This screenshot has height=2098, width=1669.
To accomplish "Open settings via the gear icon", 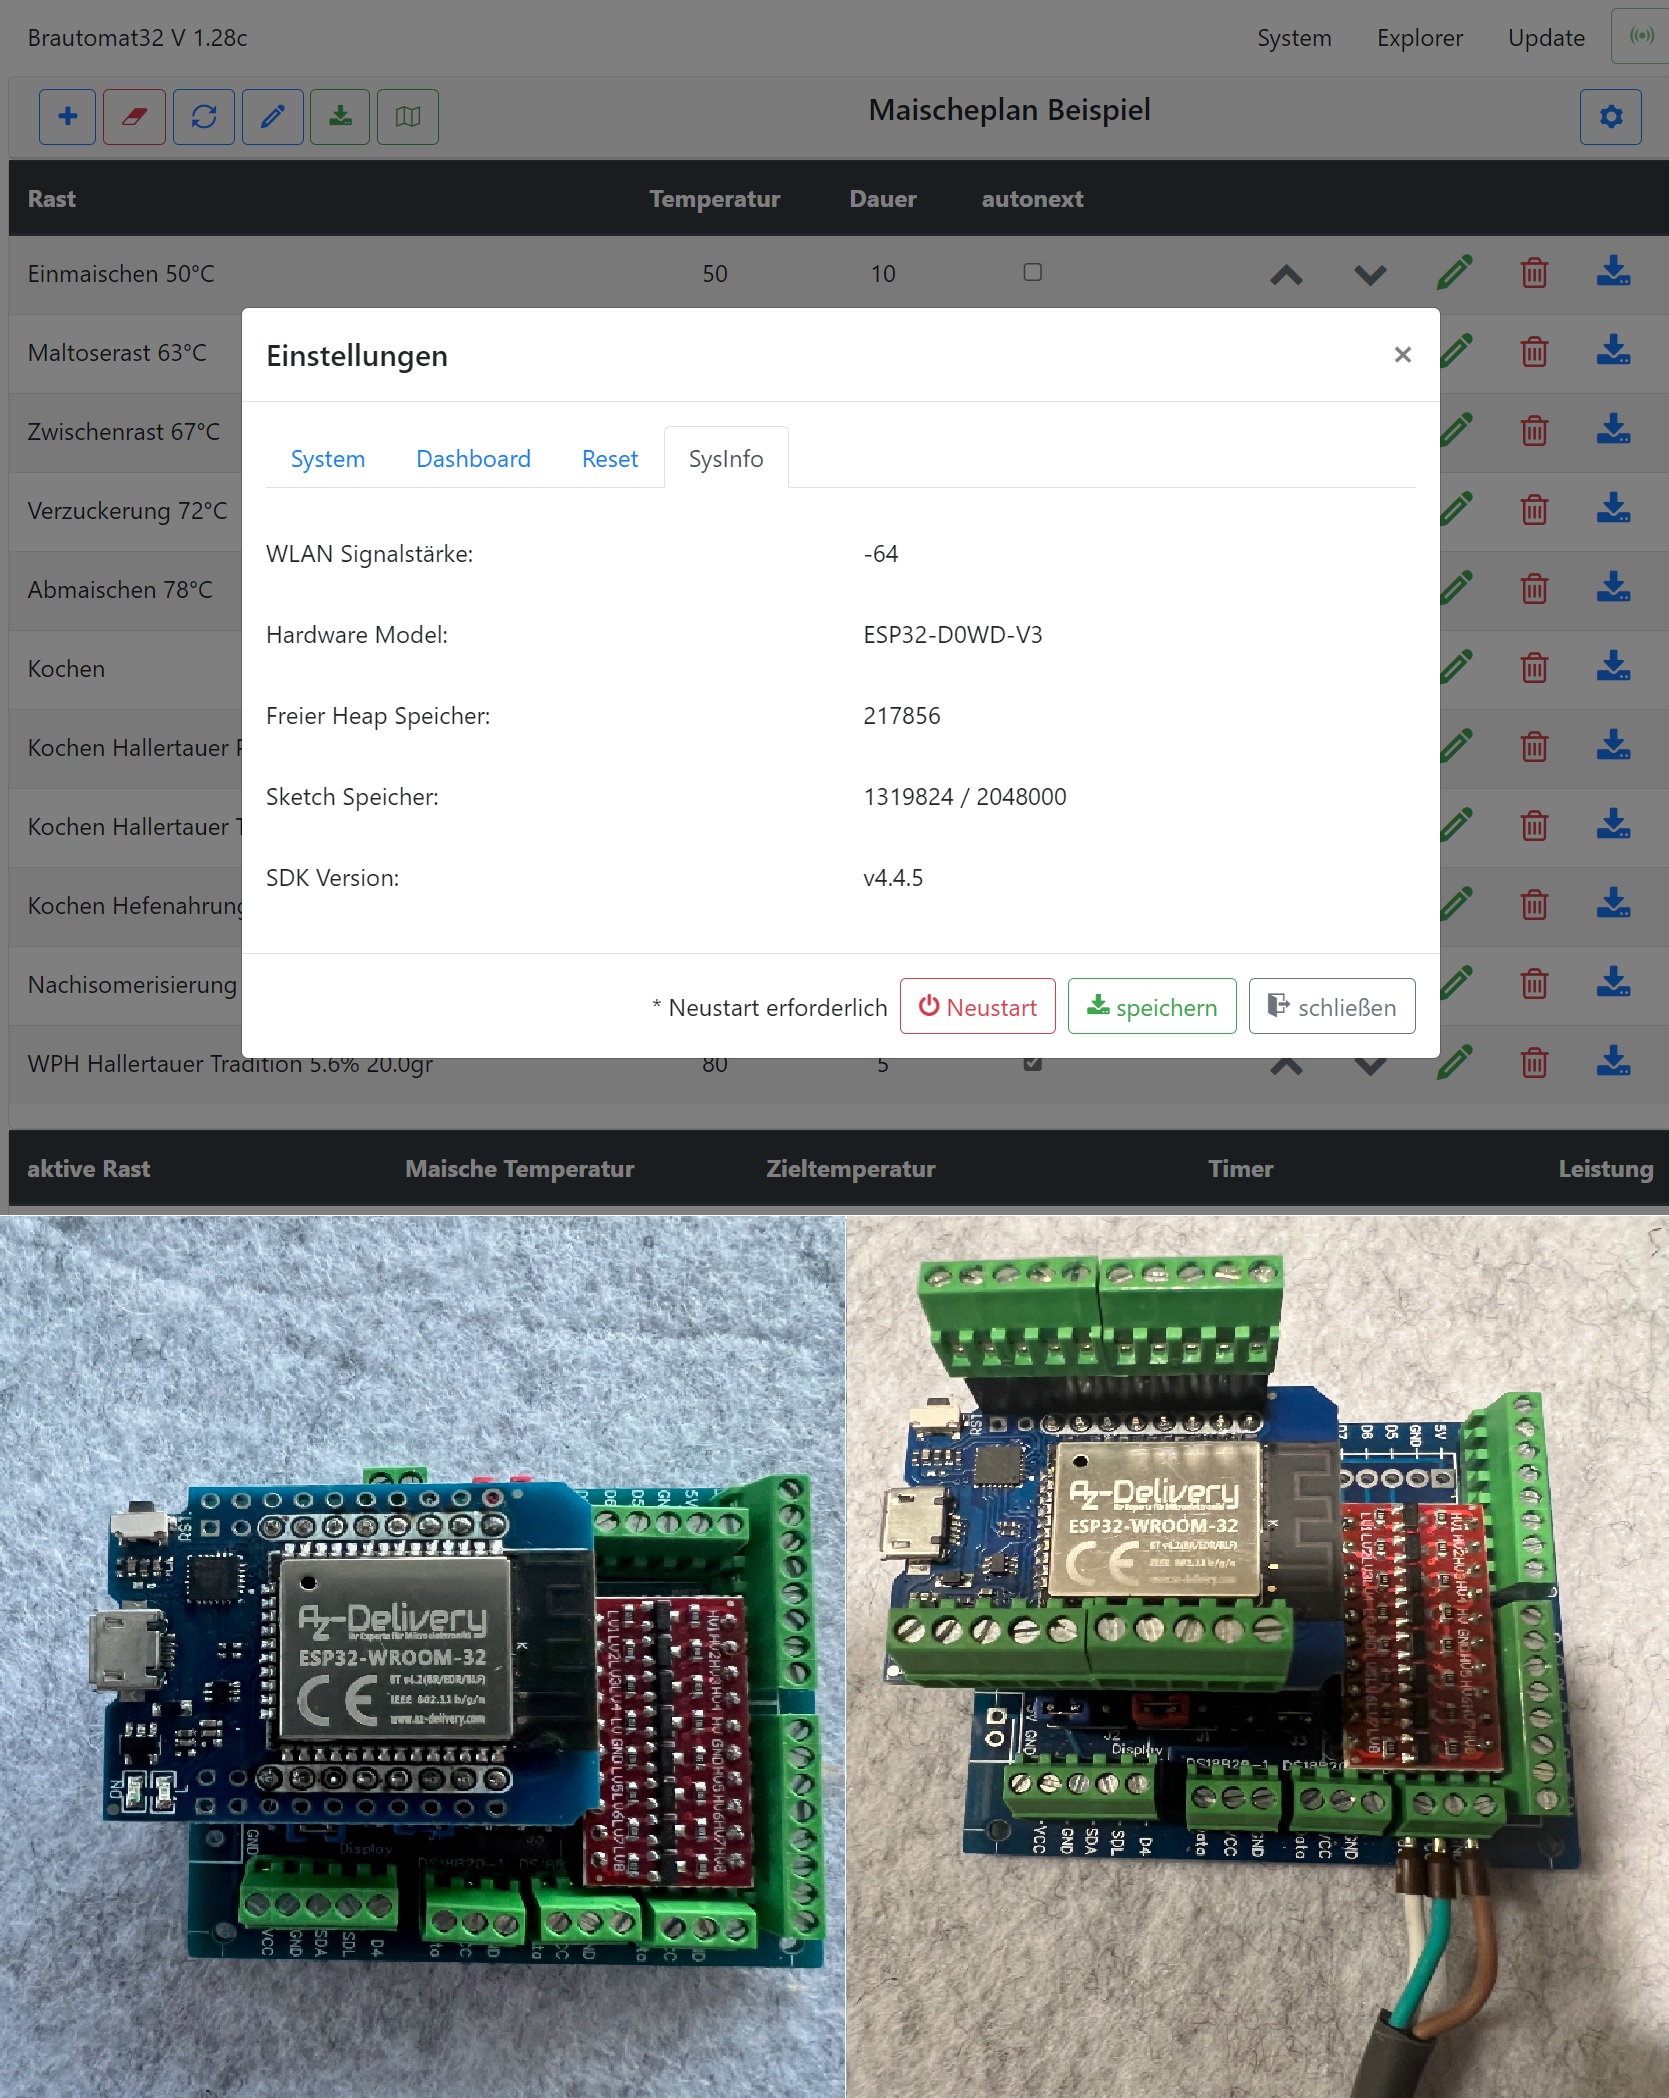I will 1610,117.
